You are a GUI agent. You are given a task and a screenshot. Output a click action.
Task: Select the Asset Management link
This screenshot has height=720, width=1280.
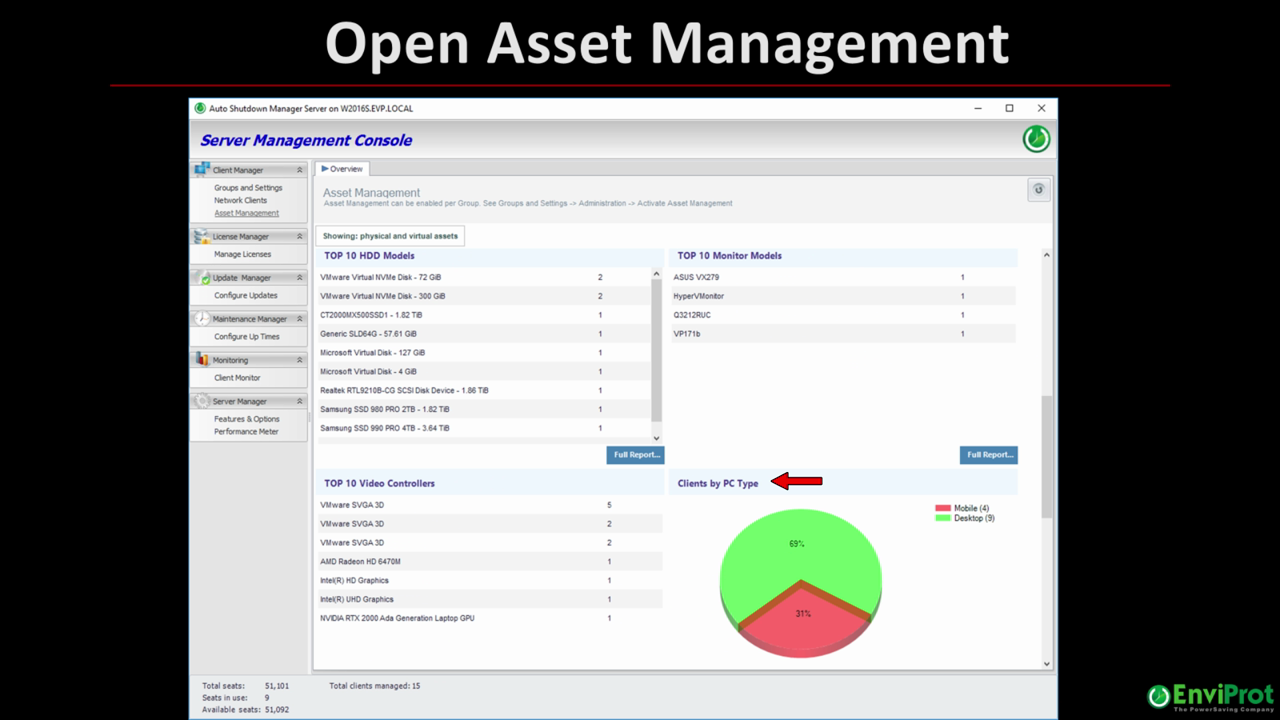click(246, 213)
